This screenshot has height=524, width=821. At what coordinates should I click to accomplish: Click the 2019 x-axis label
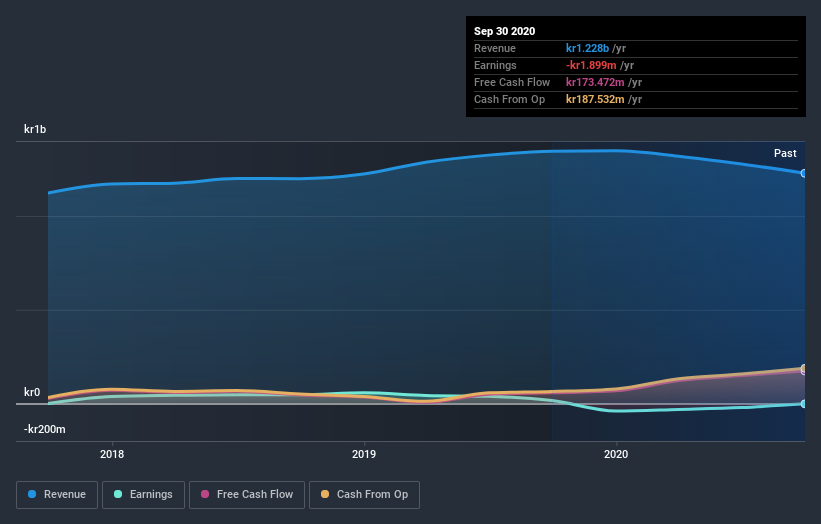(x=364, y=454)
